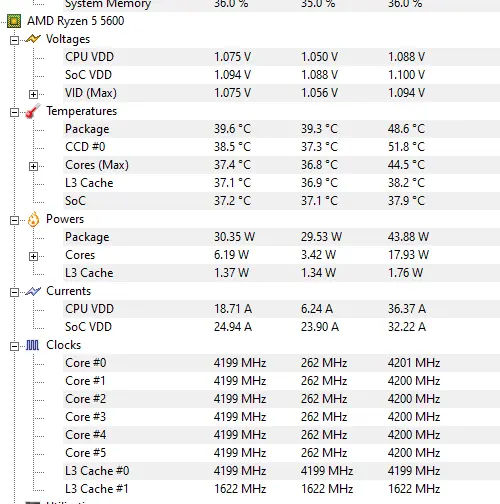Screen dimensions: 500x504
Task: Click the 36.37 A CPU VDD max current
Action: [407, 309]
